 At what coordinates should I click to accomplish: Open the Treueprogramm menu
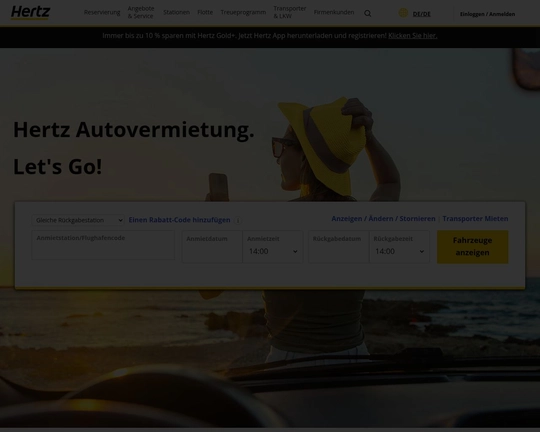[243, 12]
